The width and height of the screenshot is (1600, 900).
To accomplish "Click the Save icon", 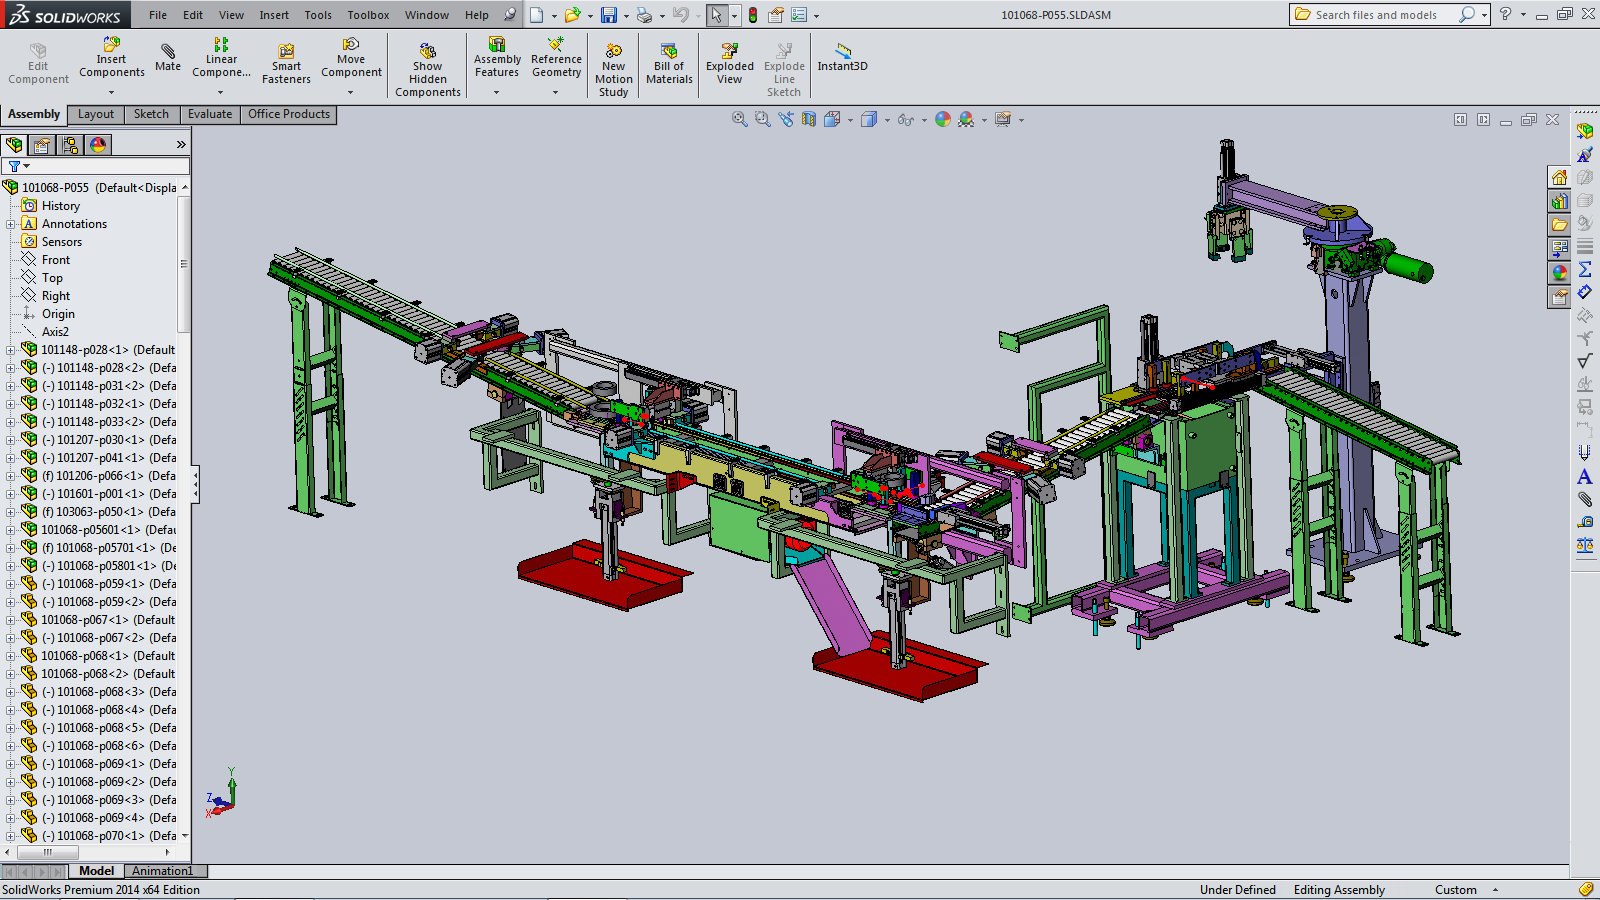I will tap(608, 15).
